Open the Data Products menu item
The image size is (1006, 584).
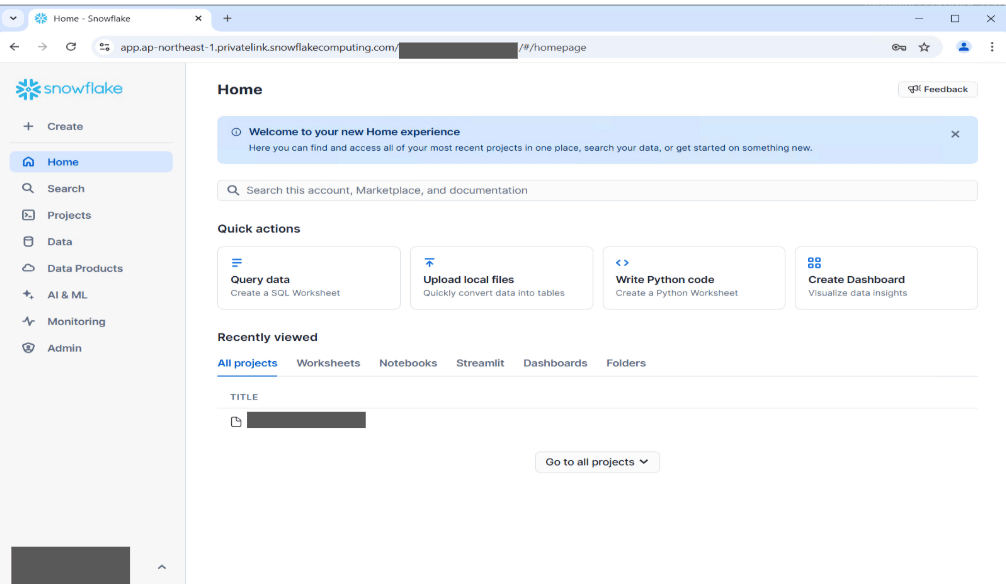91,268
